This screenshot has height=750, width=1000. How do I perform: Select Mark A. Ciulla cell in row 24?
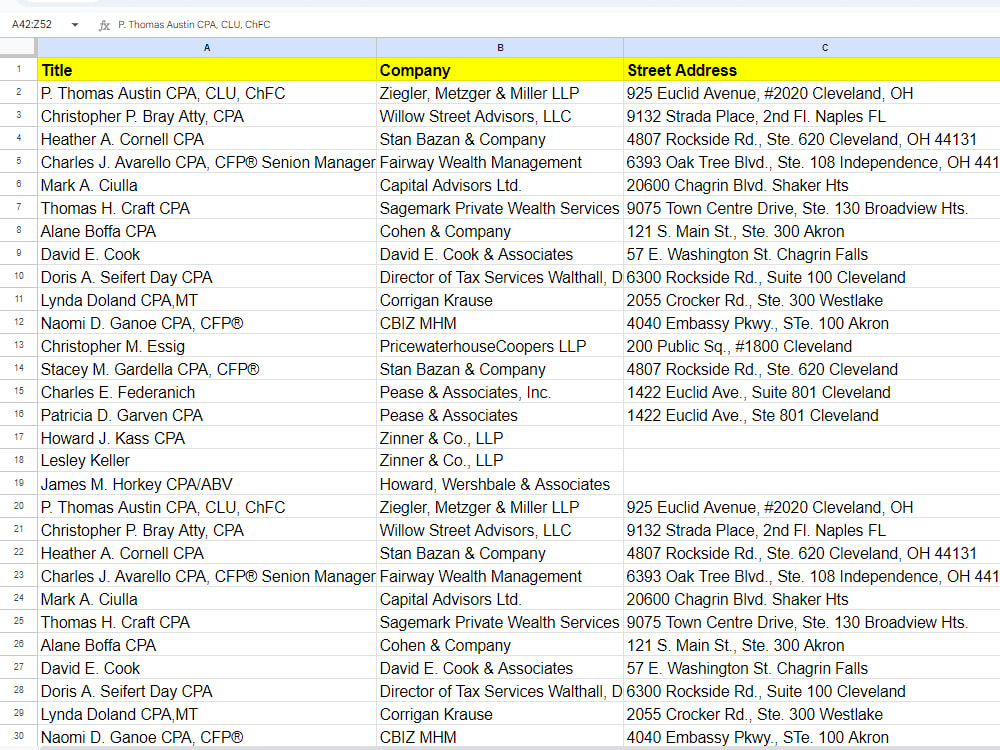tap(207, 599)
